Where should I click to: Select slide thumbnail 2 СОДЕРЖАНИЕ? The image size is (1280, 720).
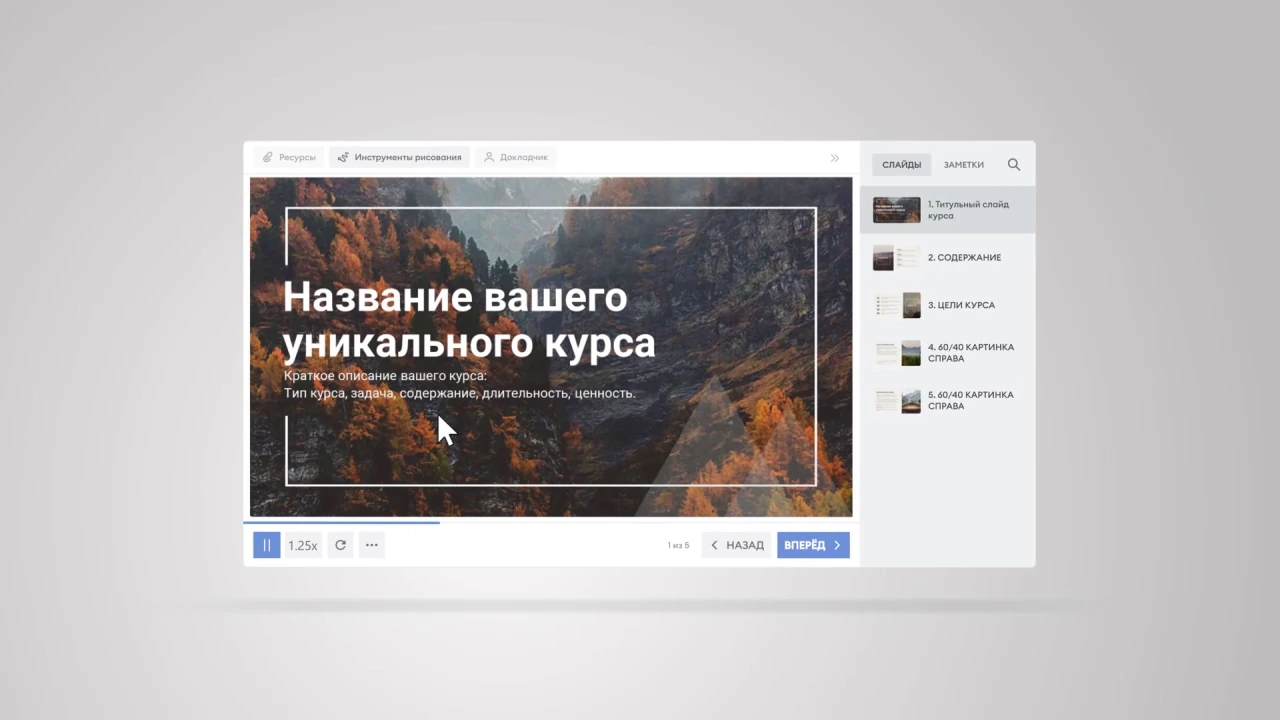[x=897, y=258]
